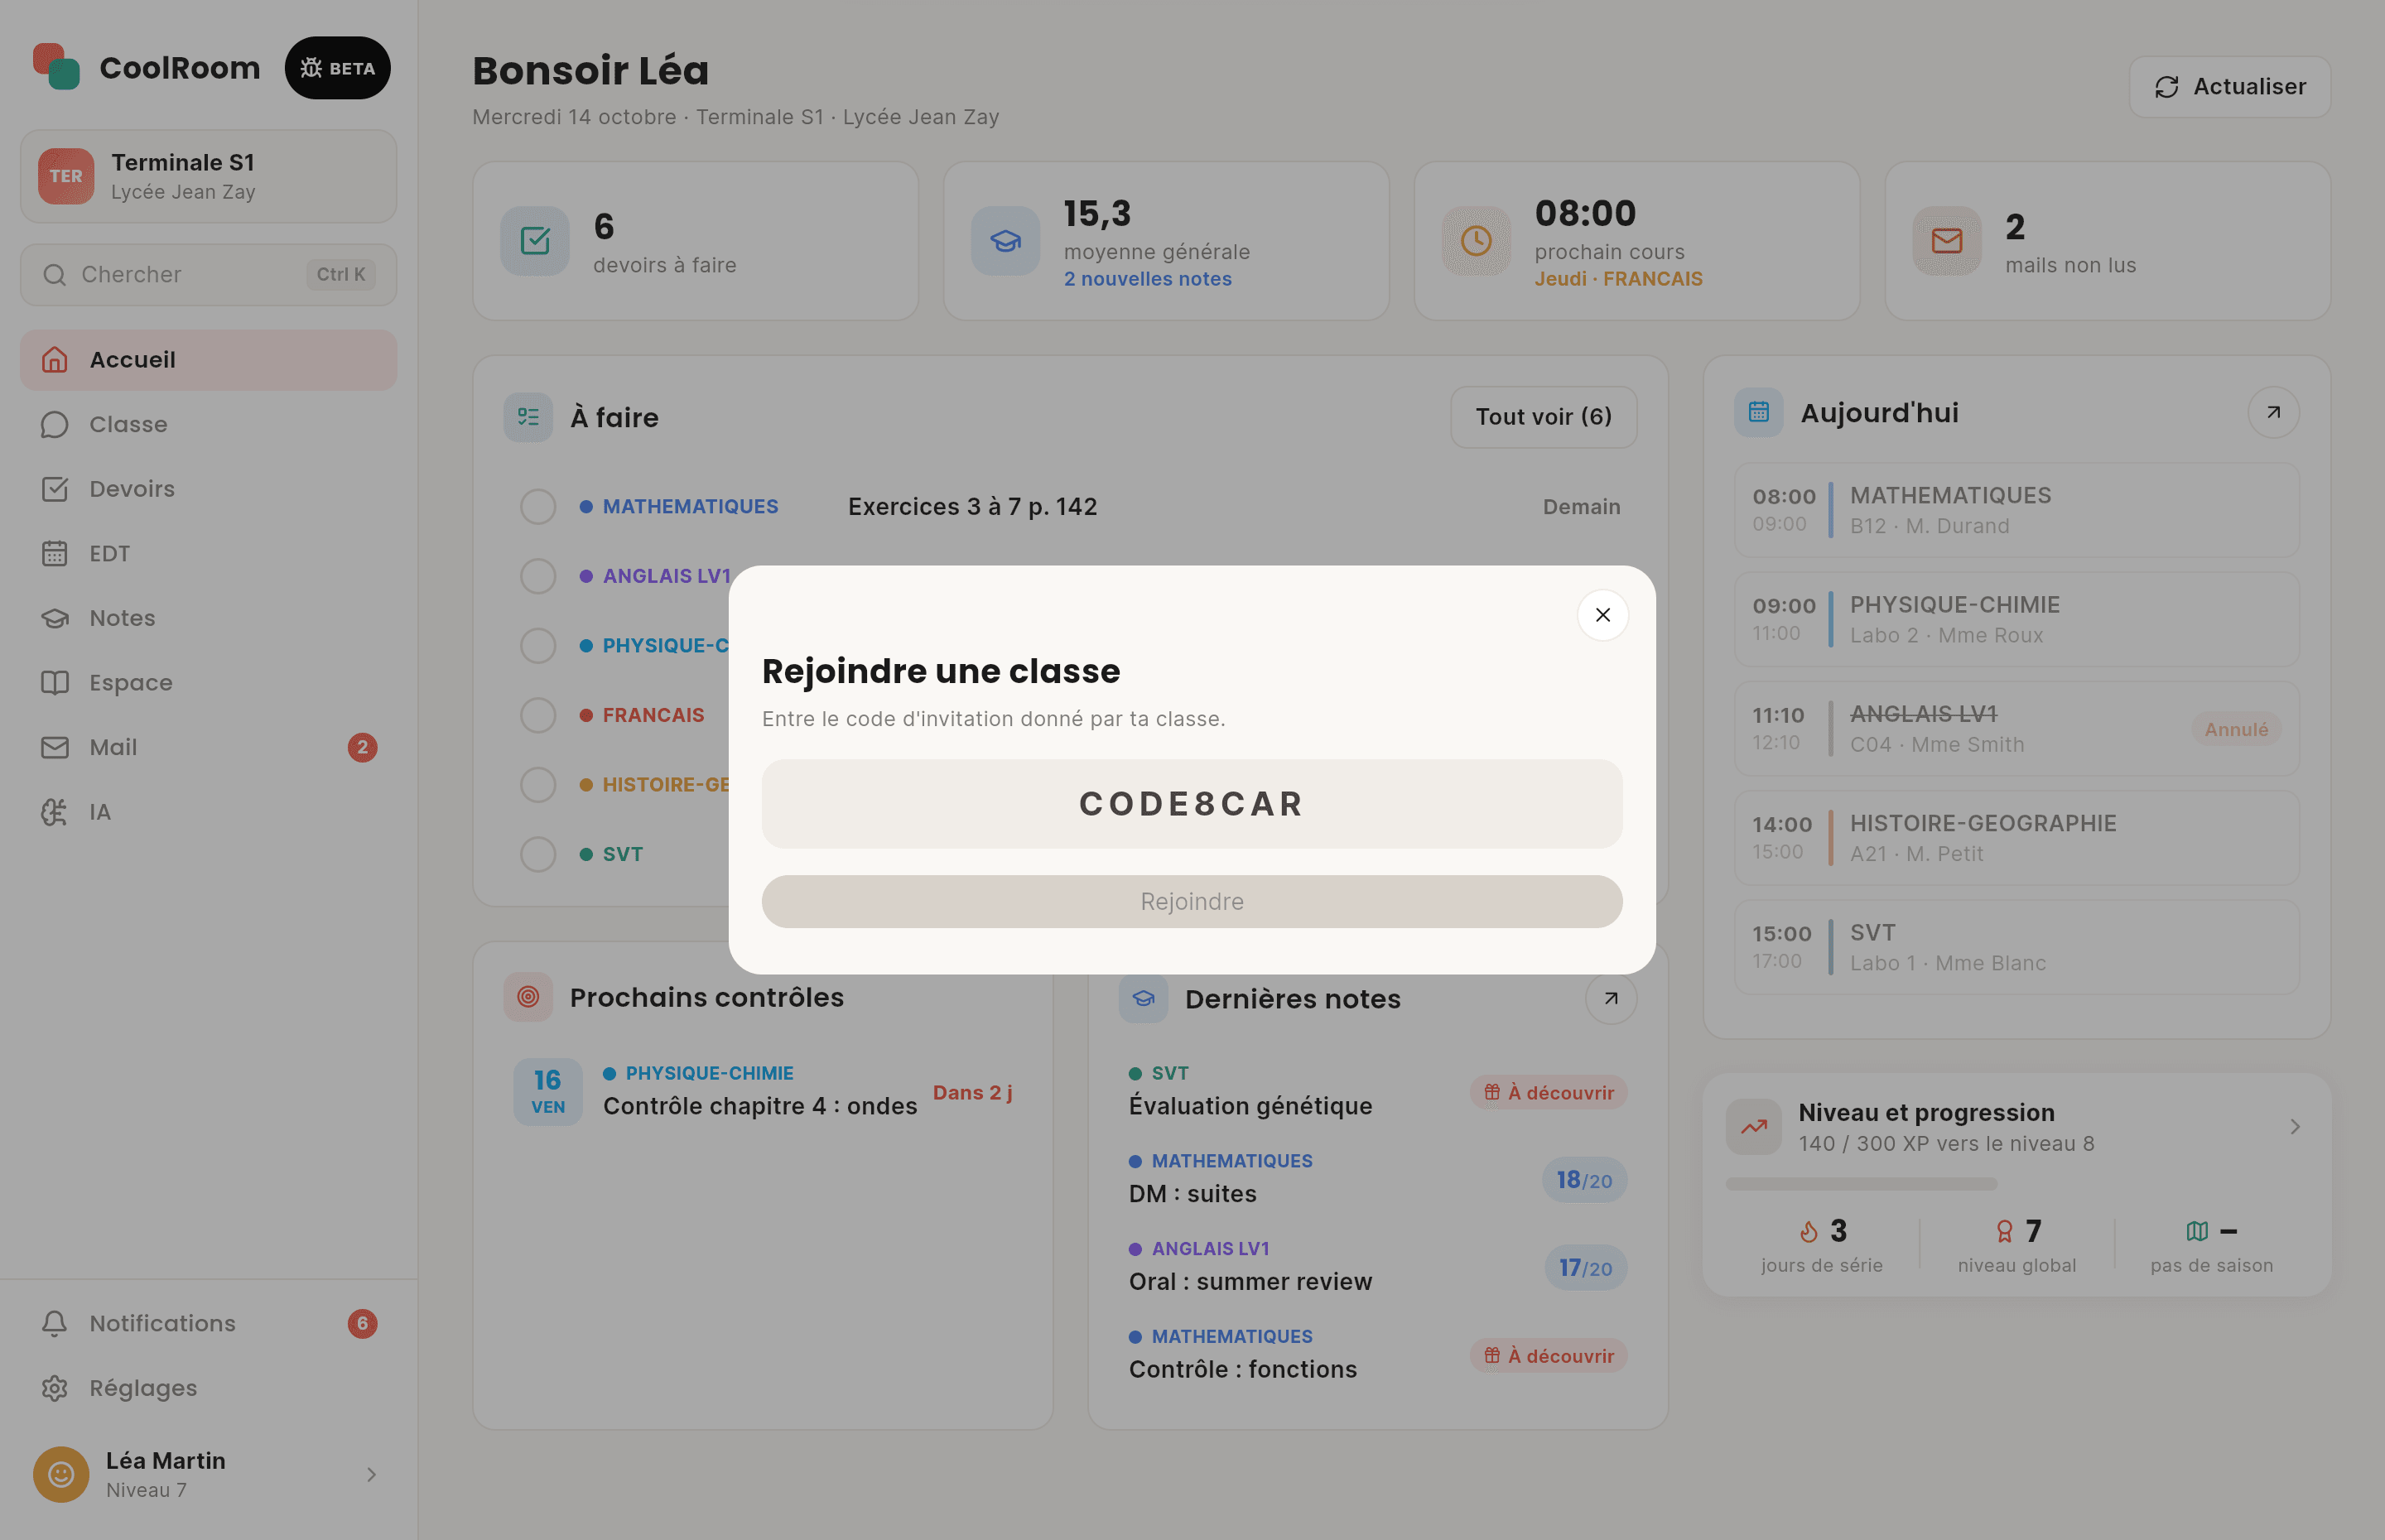The height and width of the screenshot is (1540, 2385).
Task: Open the Terminale S1 class switcher
Action: coord(208,176)
